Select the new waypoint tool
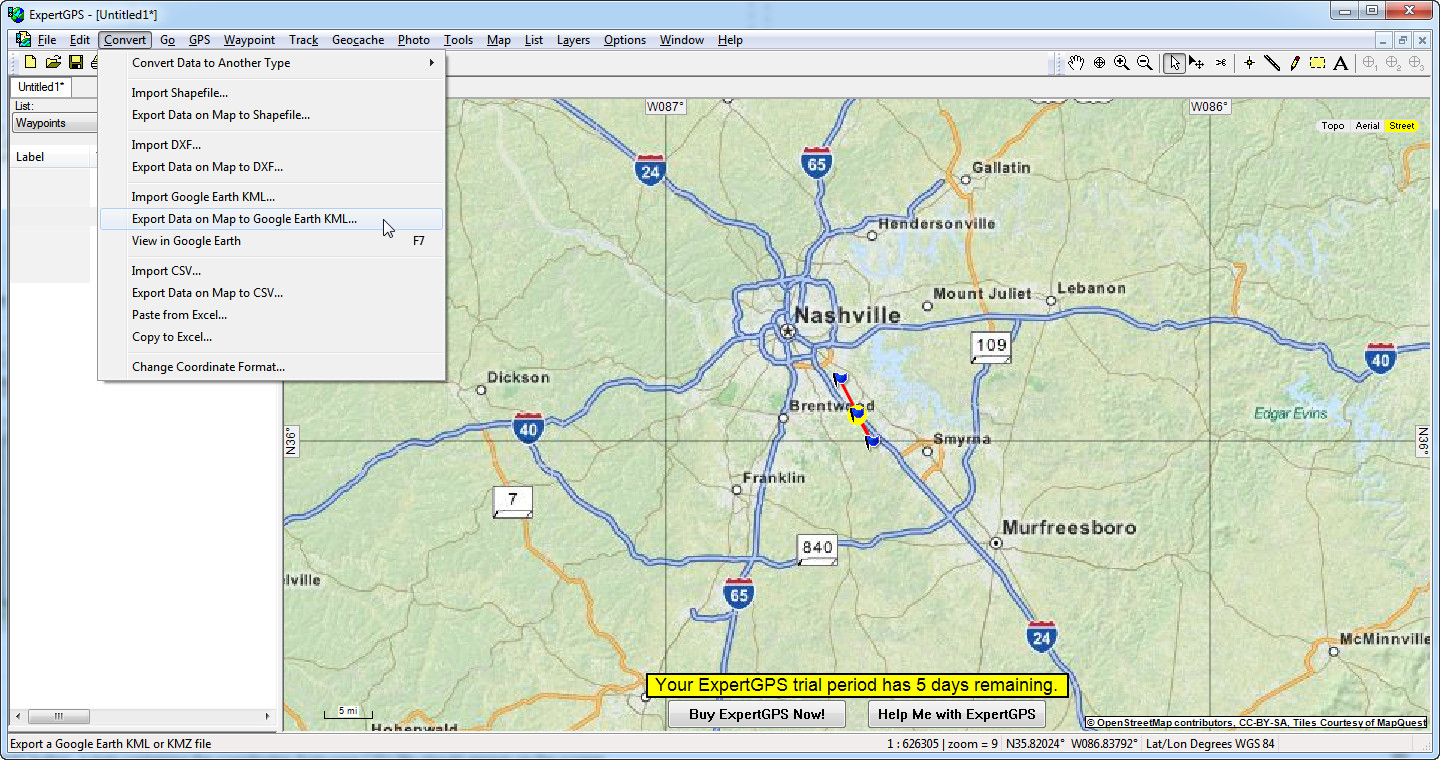Viewport: 1440px width, 760px height. pyautogui.click(x=1249, y=63)
